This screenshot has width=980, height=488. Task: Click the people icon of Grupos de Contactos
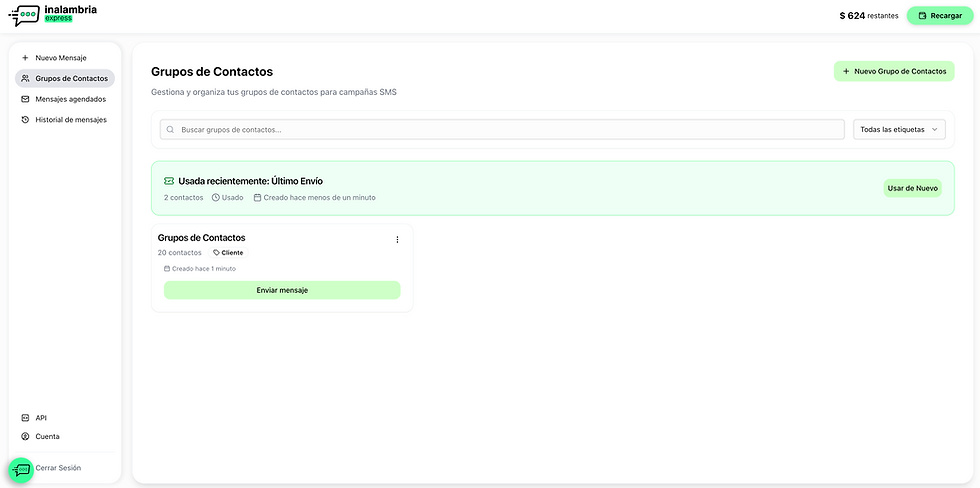[25, 78]
